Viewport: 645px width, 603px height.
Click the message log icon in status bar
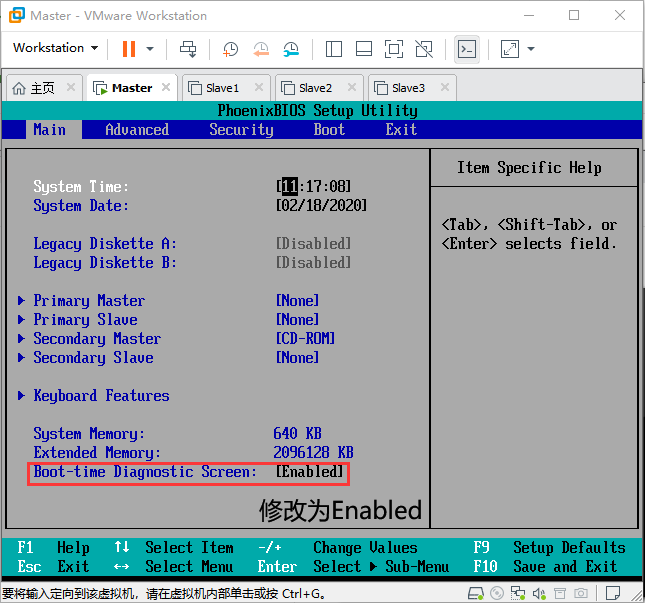(613, 593)
